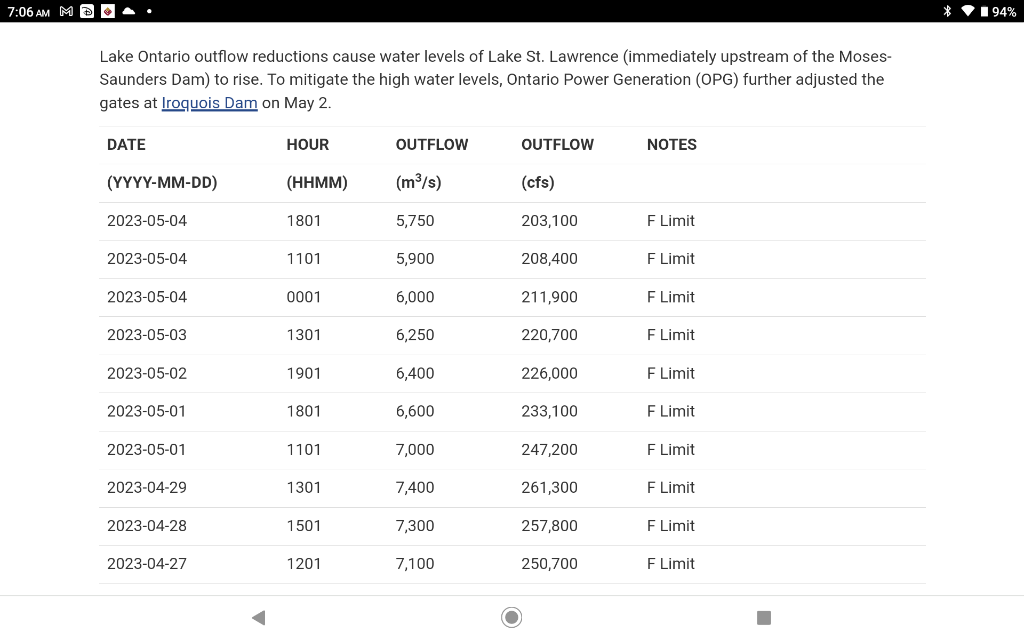1024x640 pixels.
Task: Click the HOUR column header
Action: [307, 144]
